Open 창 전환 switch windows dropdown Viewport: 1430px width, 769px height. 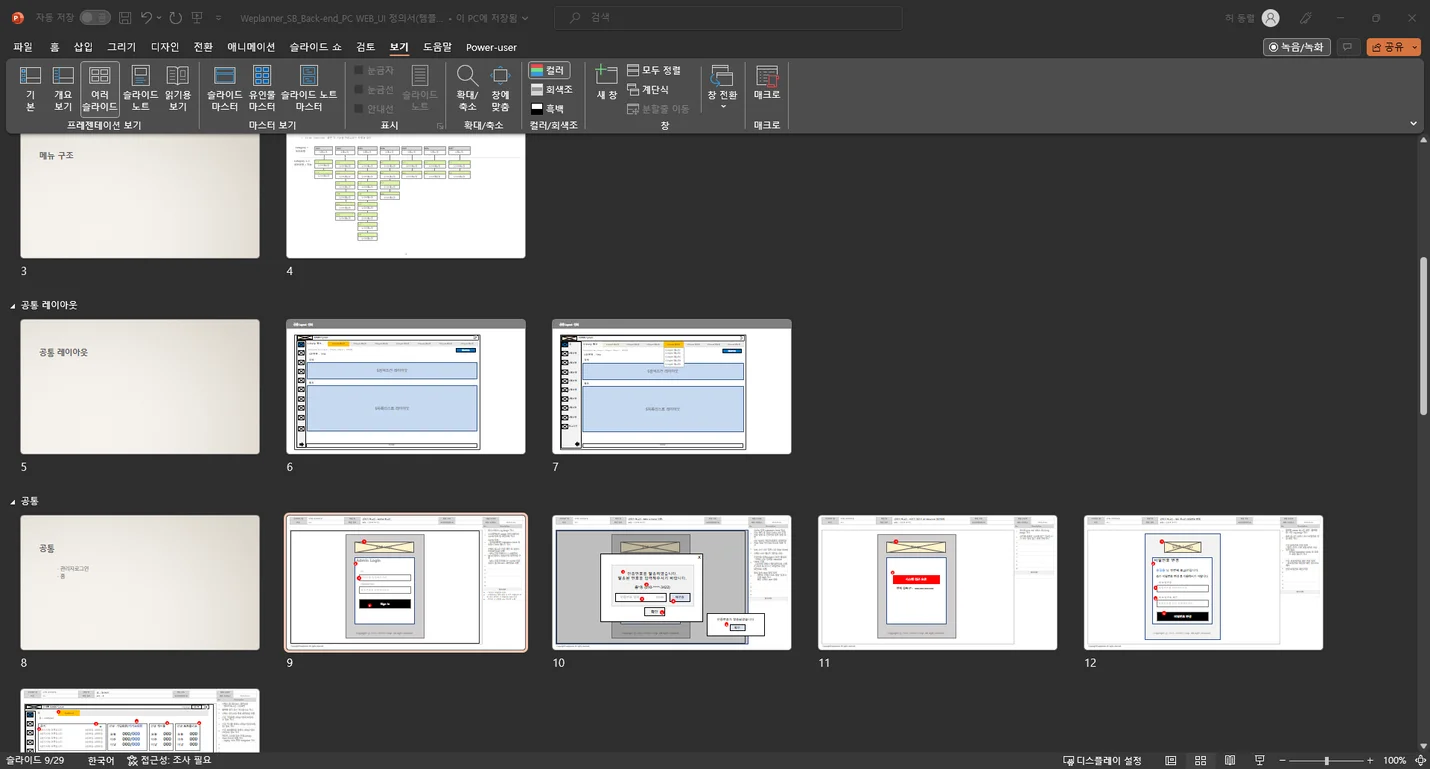[722, 88]
